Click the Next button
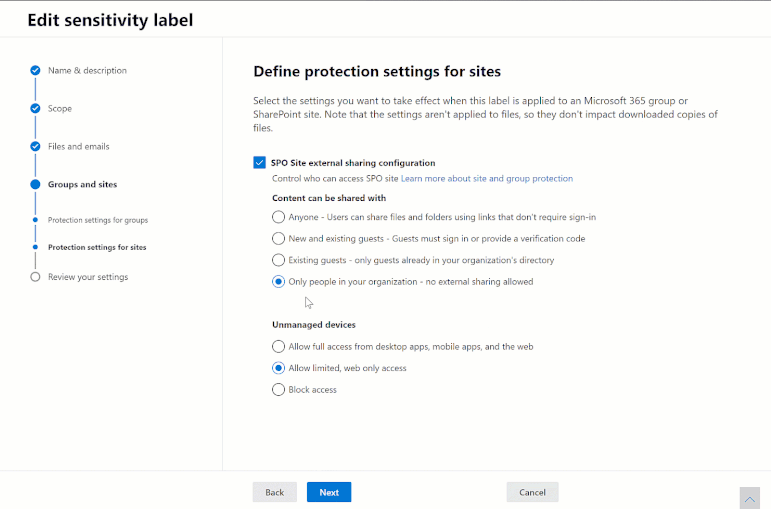This screenshot has width=771, height=509. click(x=329, y=492)
